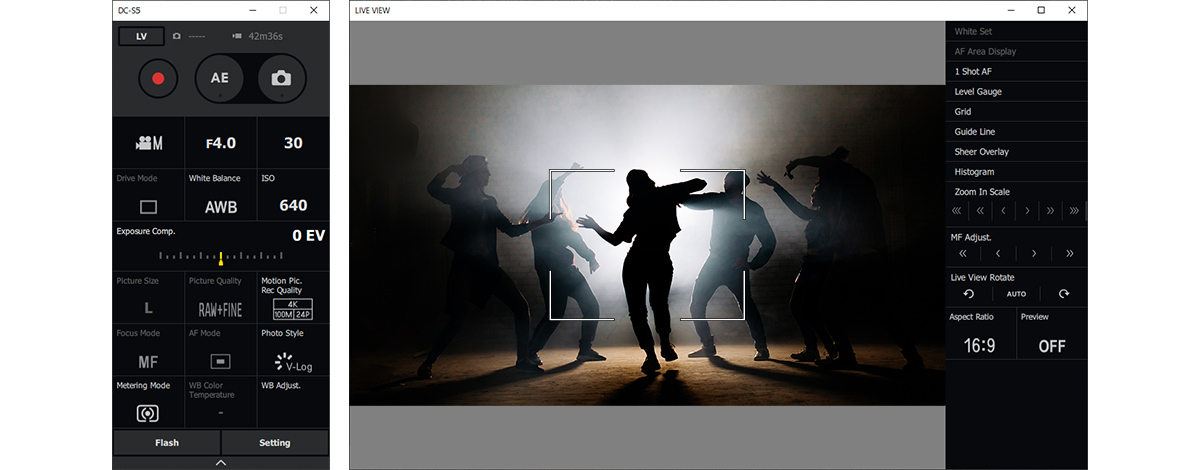
Task: Set Live View Rotate to AUTO
Action: coord(1016,294)
